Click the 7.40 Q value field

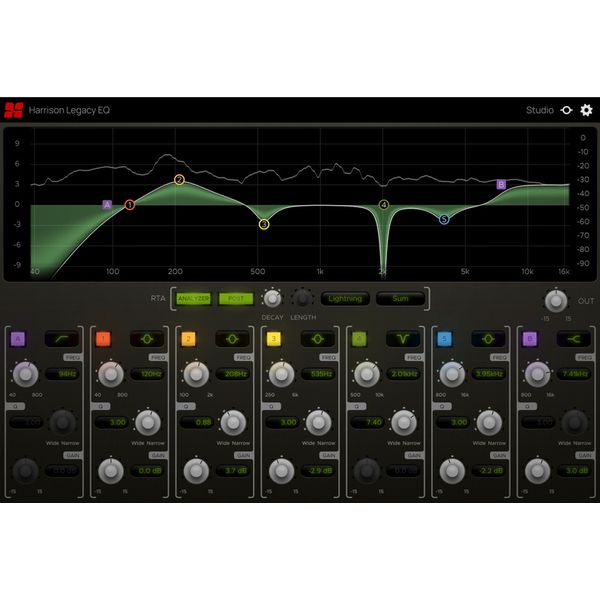pyautogui.click(x=368, y=422)
